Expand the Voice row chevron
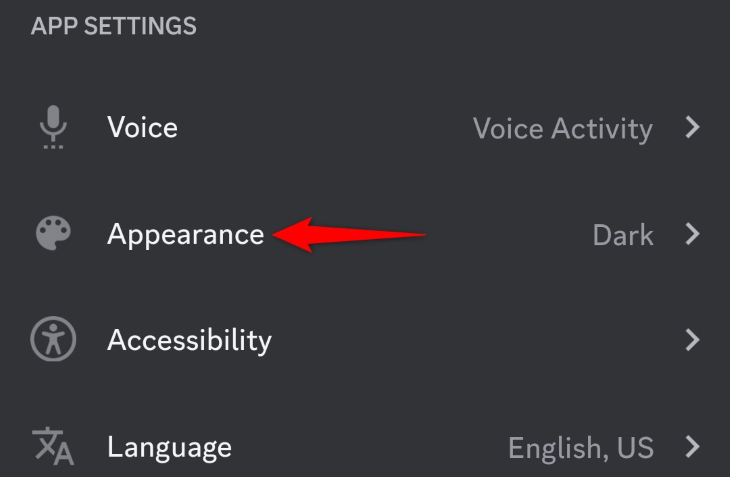Image resolution: width=730 pixels, height=477 pixels. (x=692, y=128)
